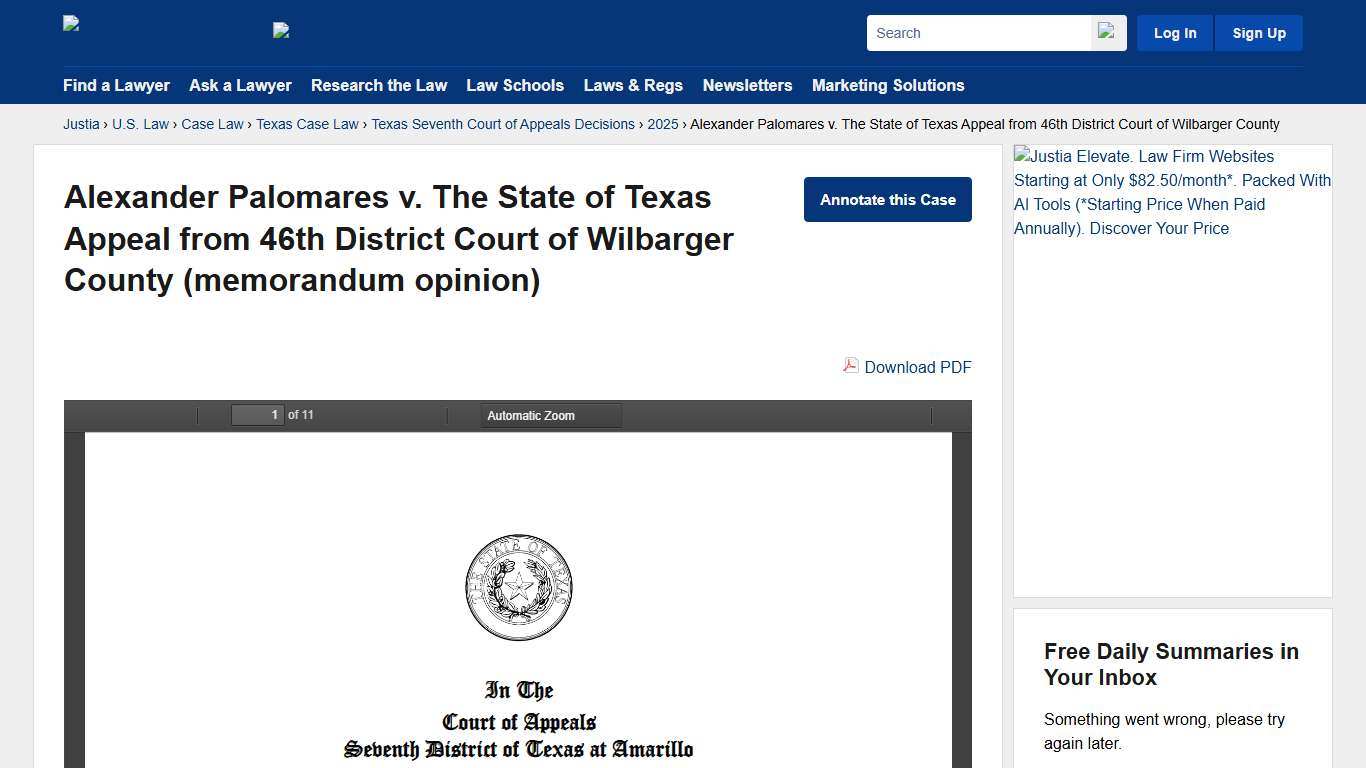Image resolution: width=1366 pixels, height=768 pixels.
Task: Click the Sign Up button
Action: coord(1258,33)
